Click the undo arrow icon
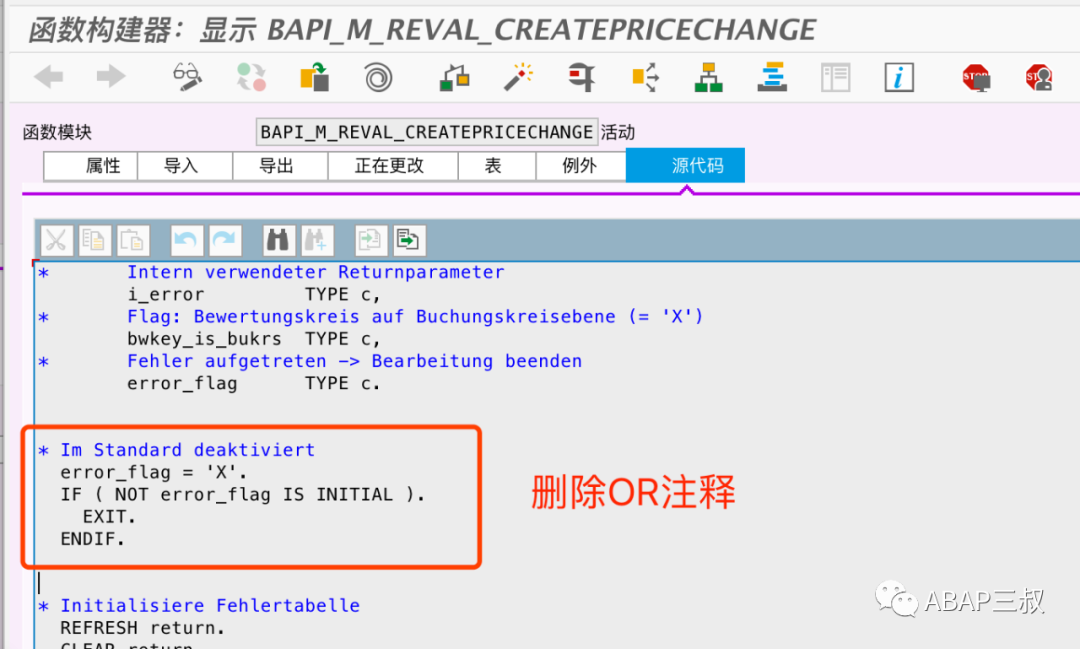Screen dimensions: 1080x649 pos(187,240)
